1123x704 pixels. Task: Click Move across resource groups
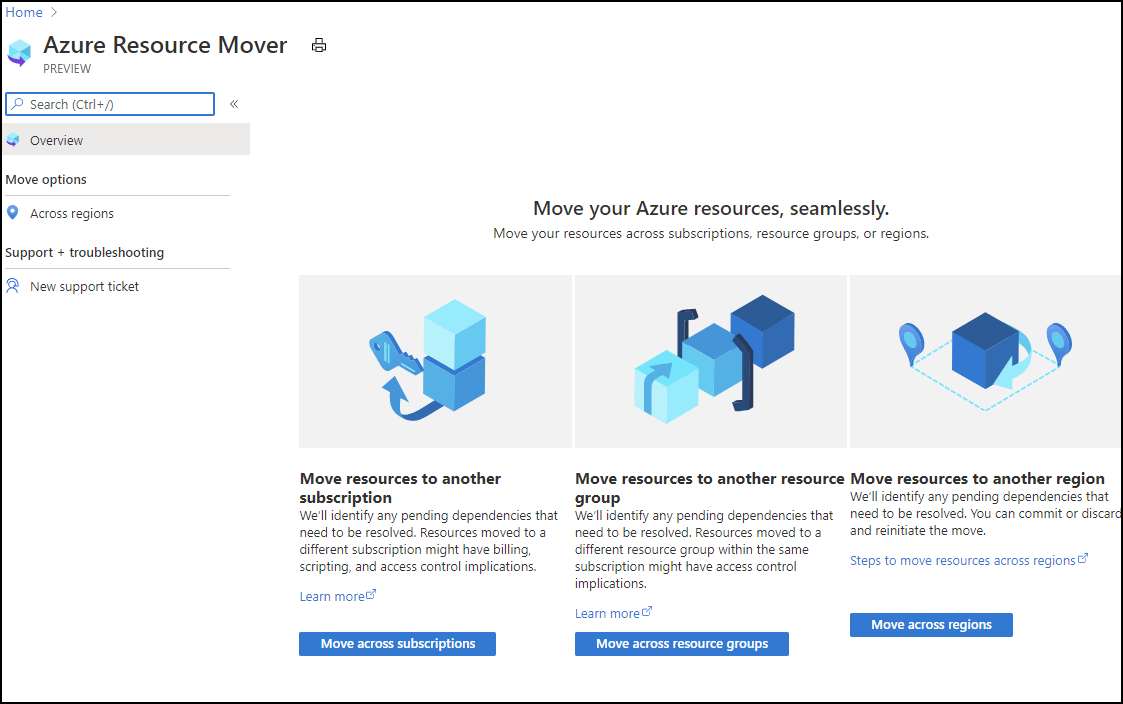coord(681,643)
